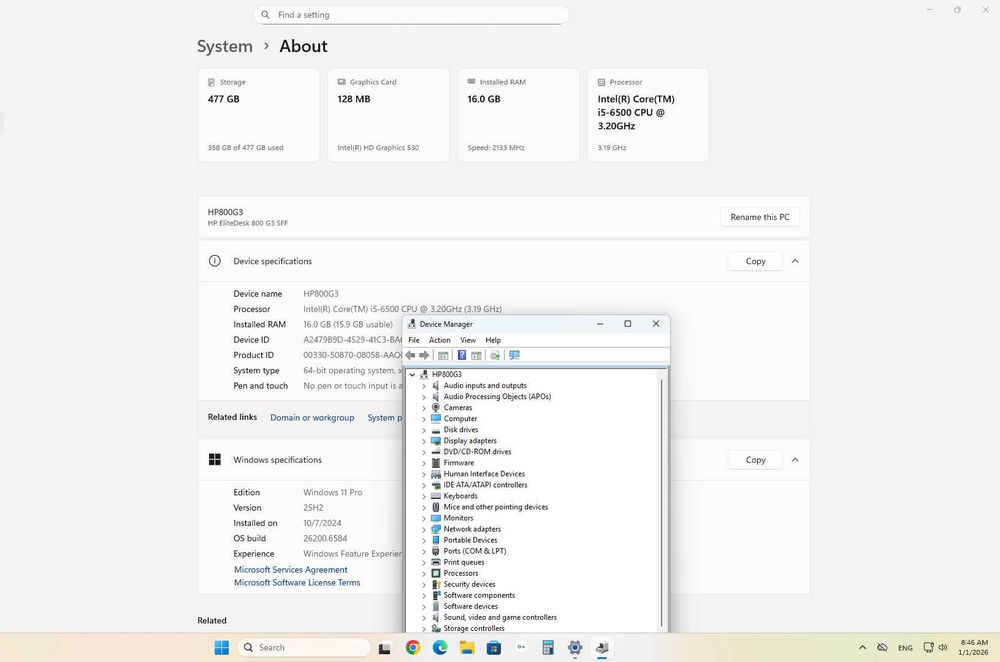Collapse Device specifications section chevron
Screen dimensions: 1000x662
click(795, 261)
